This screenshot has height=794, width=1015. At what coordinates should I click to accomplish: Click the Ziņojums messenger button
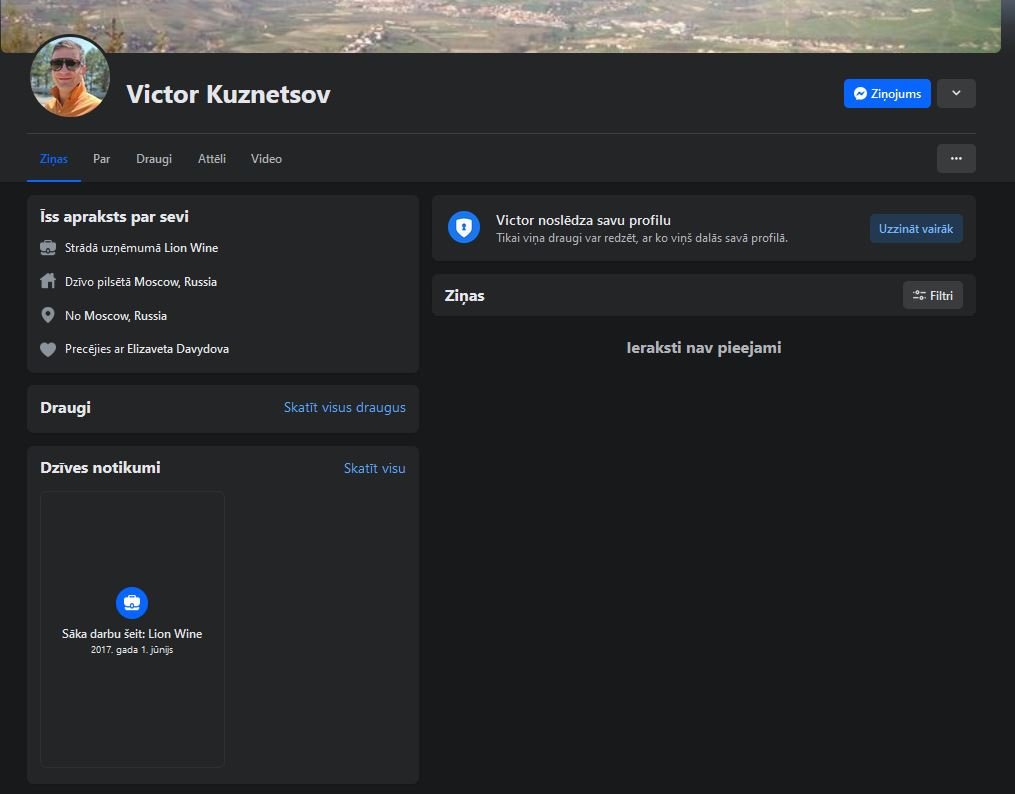click(887, 94)
